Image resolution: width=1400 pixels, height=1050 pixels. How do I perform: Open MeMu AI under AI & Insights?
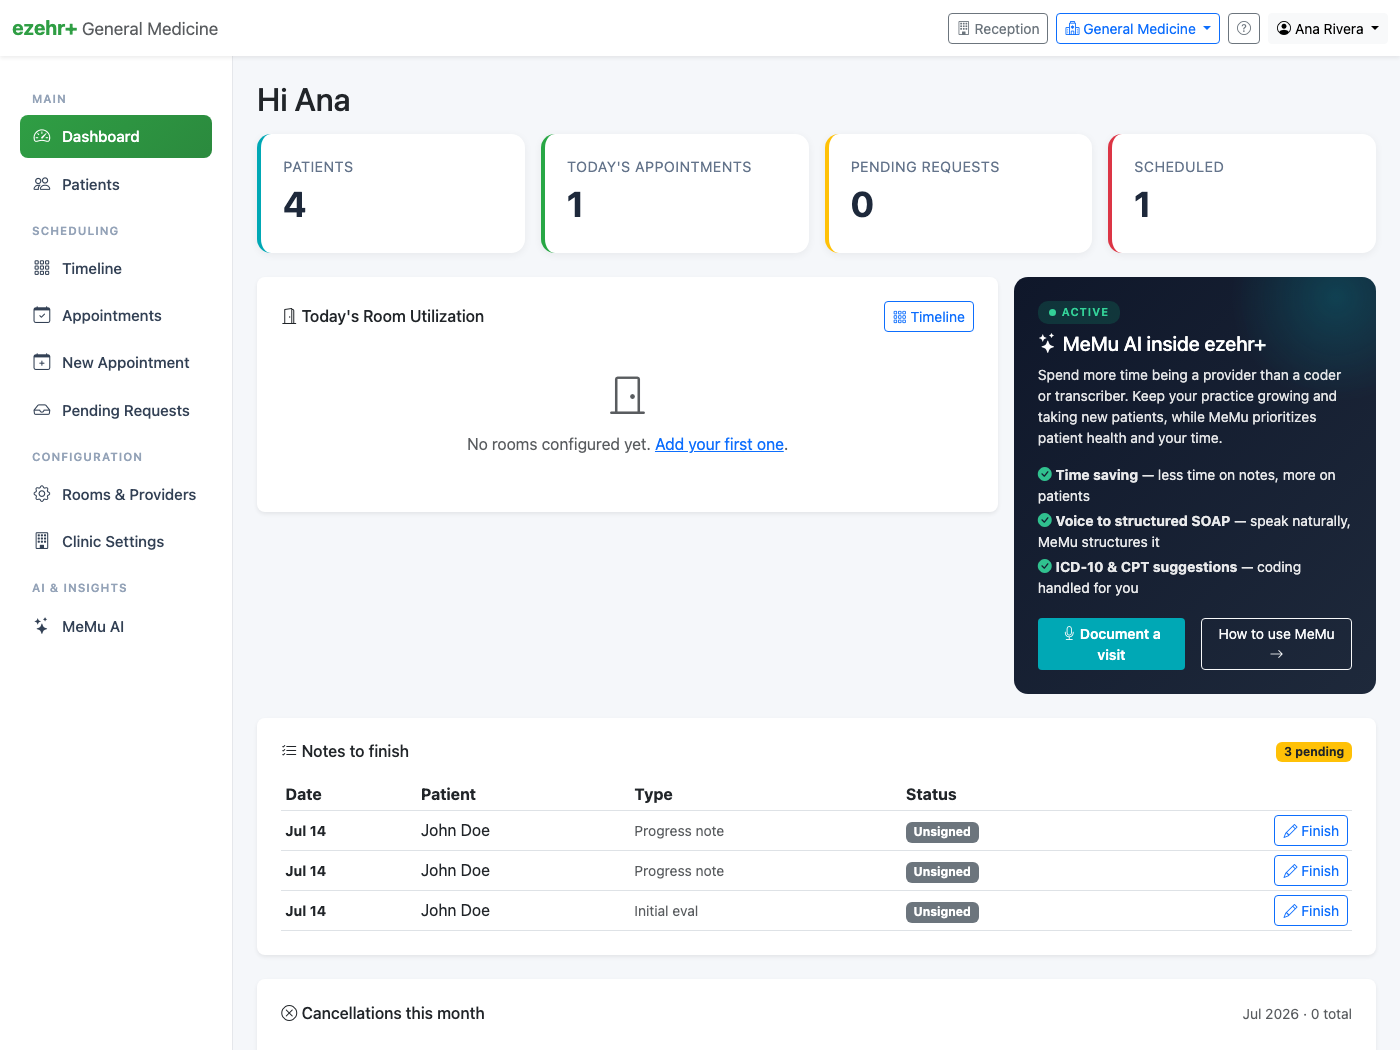116,626
